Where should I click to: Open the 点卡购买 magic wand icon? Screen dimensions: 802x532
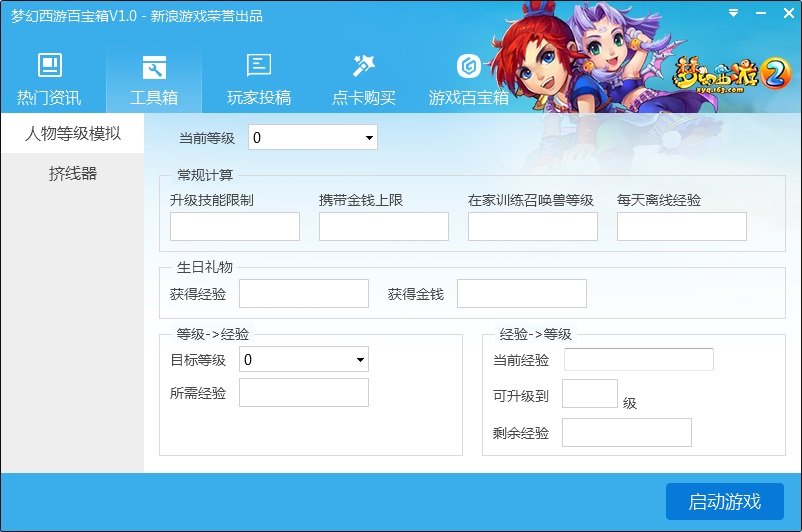pyautogui.click(x=364, y=65)
